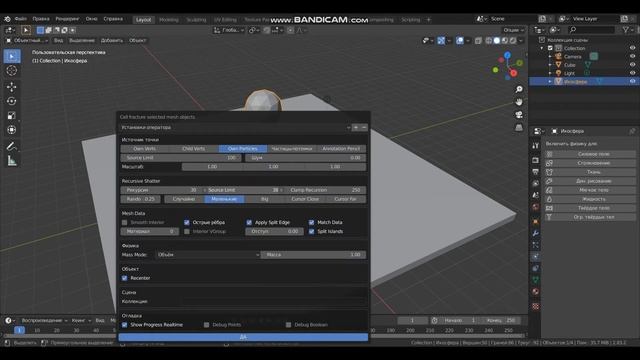Choose the Rotate tool in the toolbar
Image resolution: width=640 pixels, height=360 pixels.
(12, 101)
